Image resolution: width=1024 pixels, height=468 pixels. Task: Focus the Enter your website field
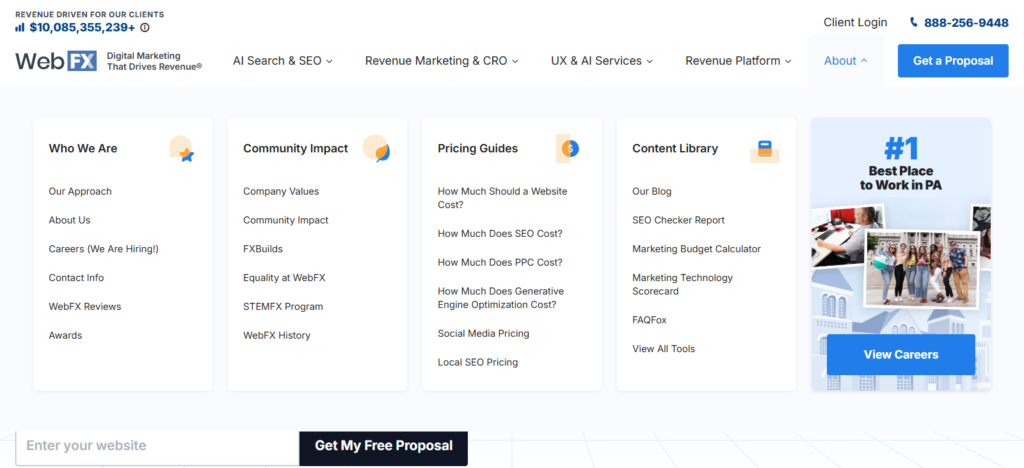click(157, 447)
